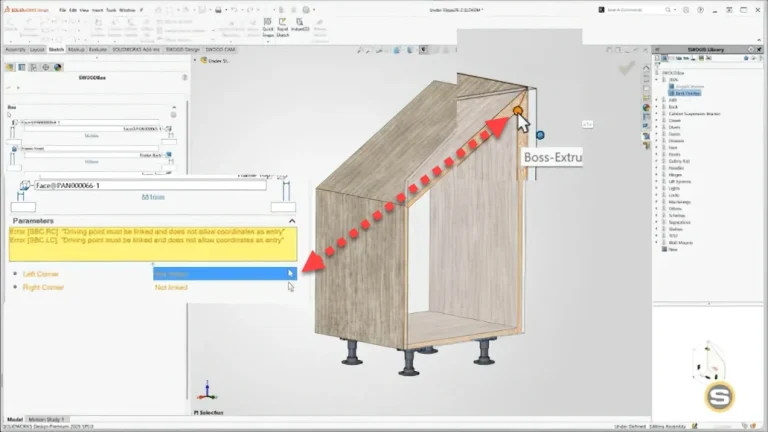Click the Quick Snaps tool
The image size is (768, 432).
coord(268,27)
